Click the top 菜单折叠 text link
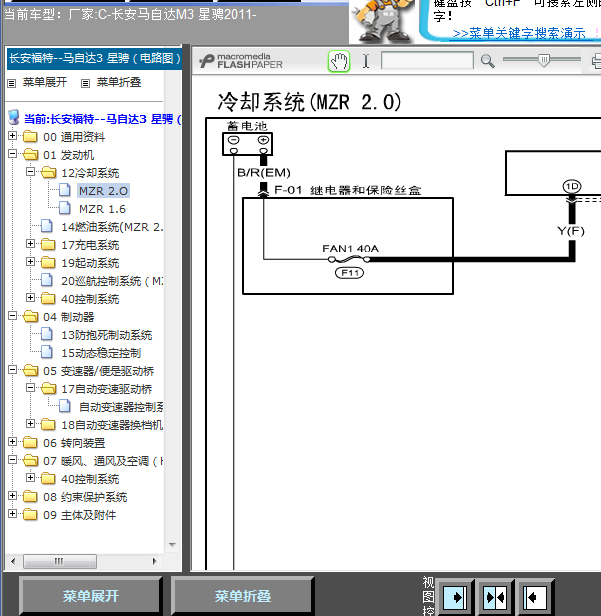Image resolution: width=601 pixels, height=616 pixels. [x=119, y=82]
